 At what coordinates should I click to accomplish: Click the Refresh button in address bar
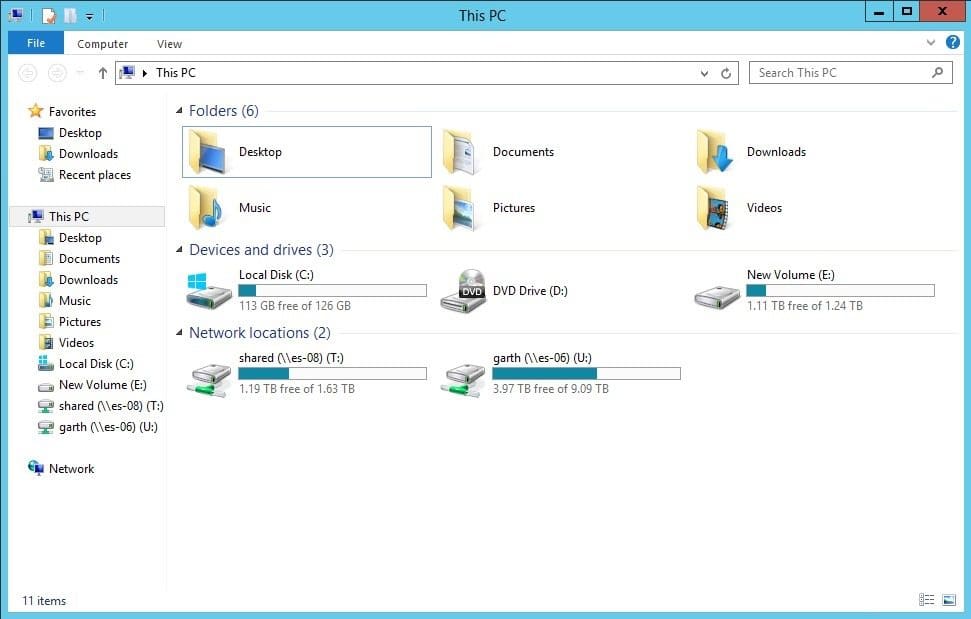[726, 73]
